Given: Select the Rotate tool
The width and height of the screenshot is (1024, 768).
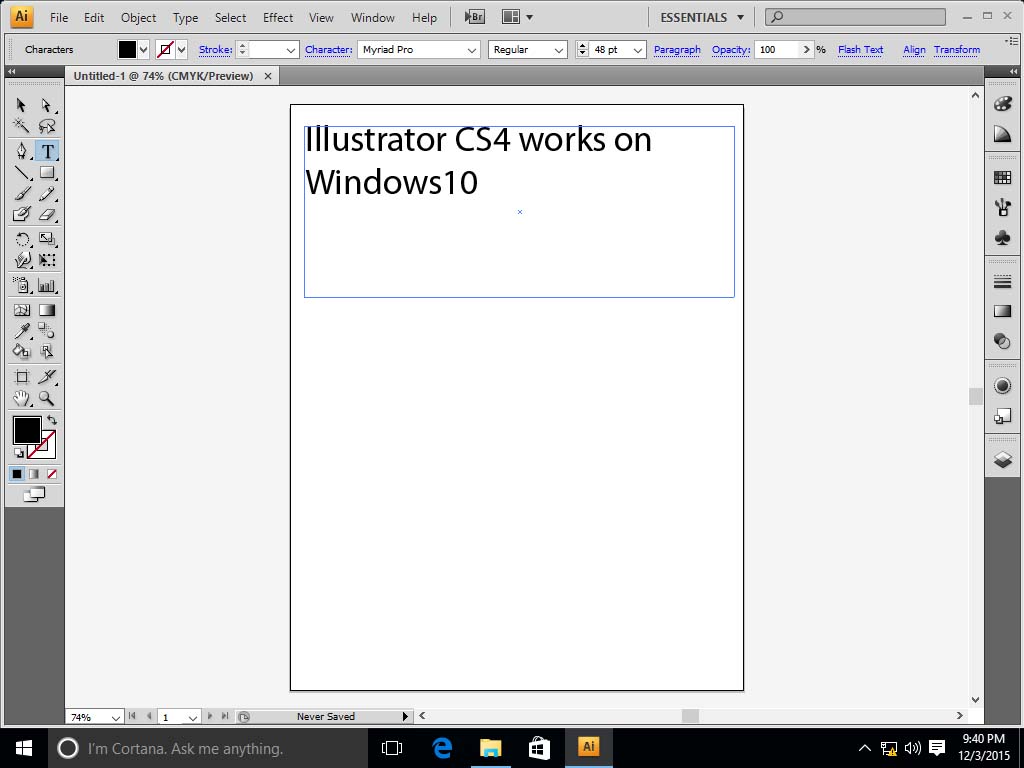Looking at the screenshot, I should (x=22, y=239).
